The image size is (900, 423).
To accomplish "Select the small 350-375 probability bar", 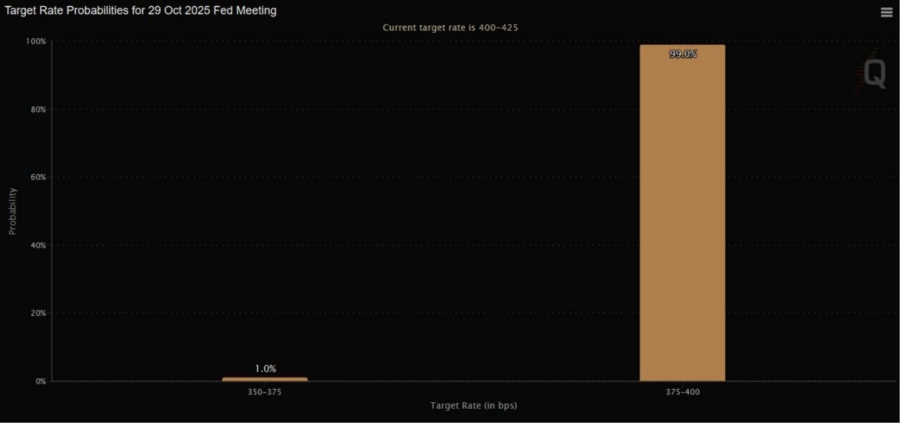I will pyautogui.click(x=265, y=379).
